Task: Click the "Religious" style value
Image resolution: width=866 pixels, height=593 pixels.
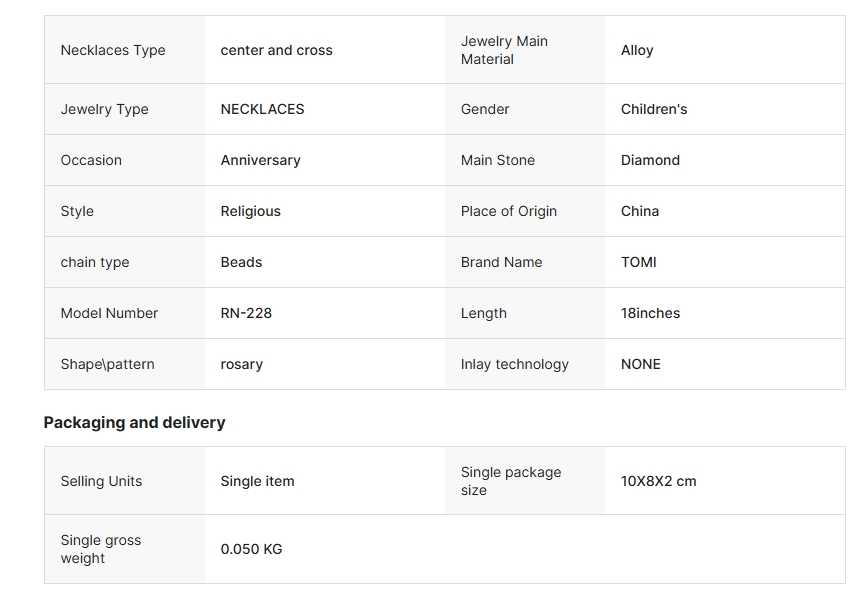Action: pos(250,211)
